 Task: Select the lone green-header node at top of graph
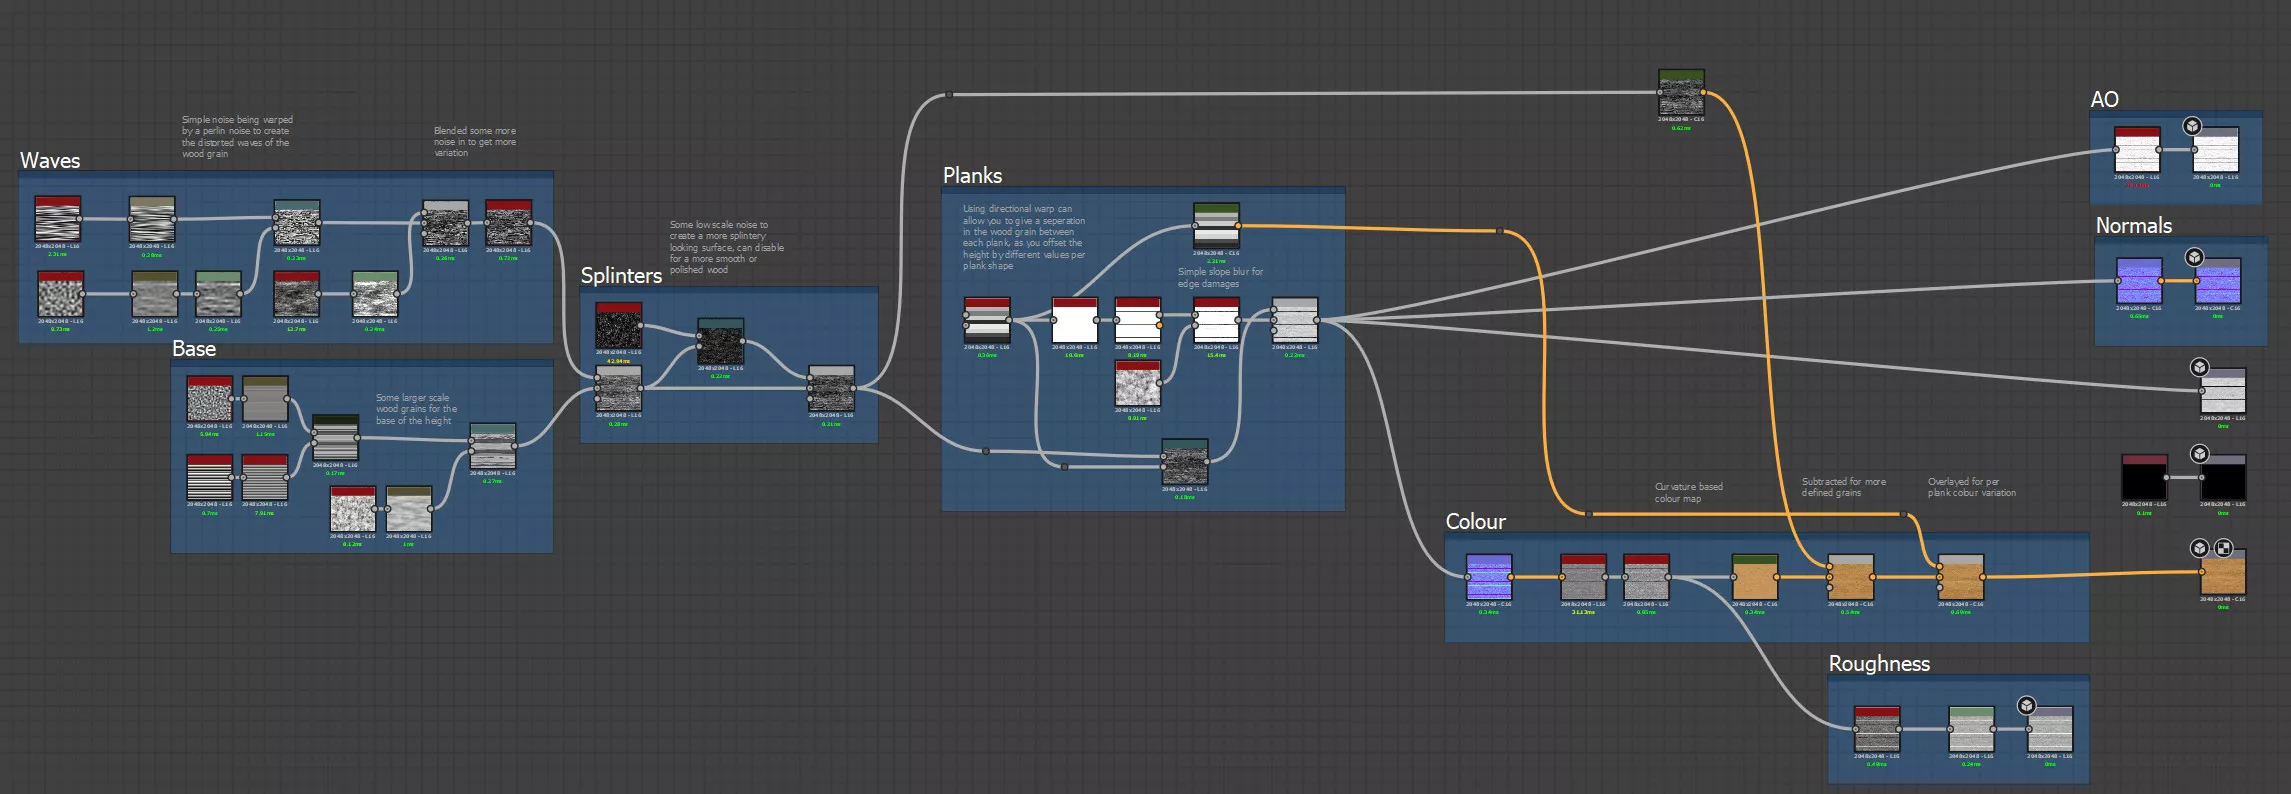(x=1681, y=94)
